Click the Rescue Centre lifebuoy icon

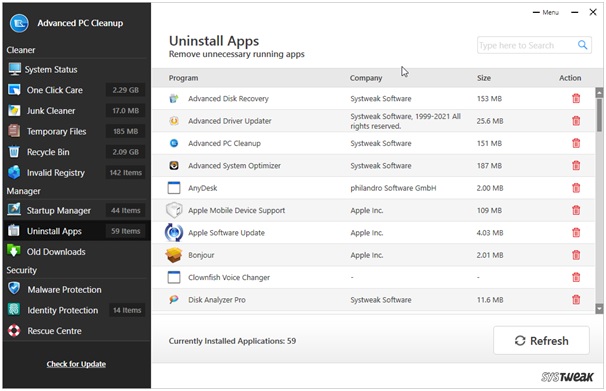pyautogui.click(x=14, y=330)
